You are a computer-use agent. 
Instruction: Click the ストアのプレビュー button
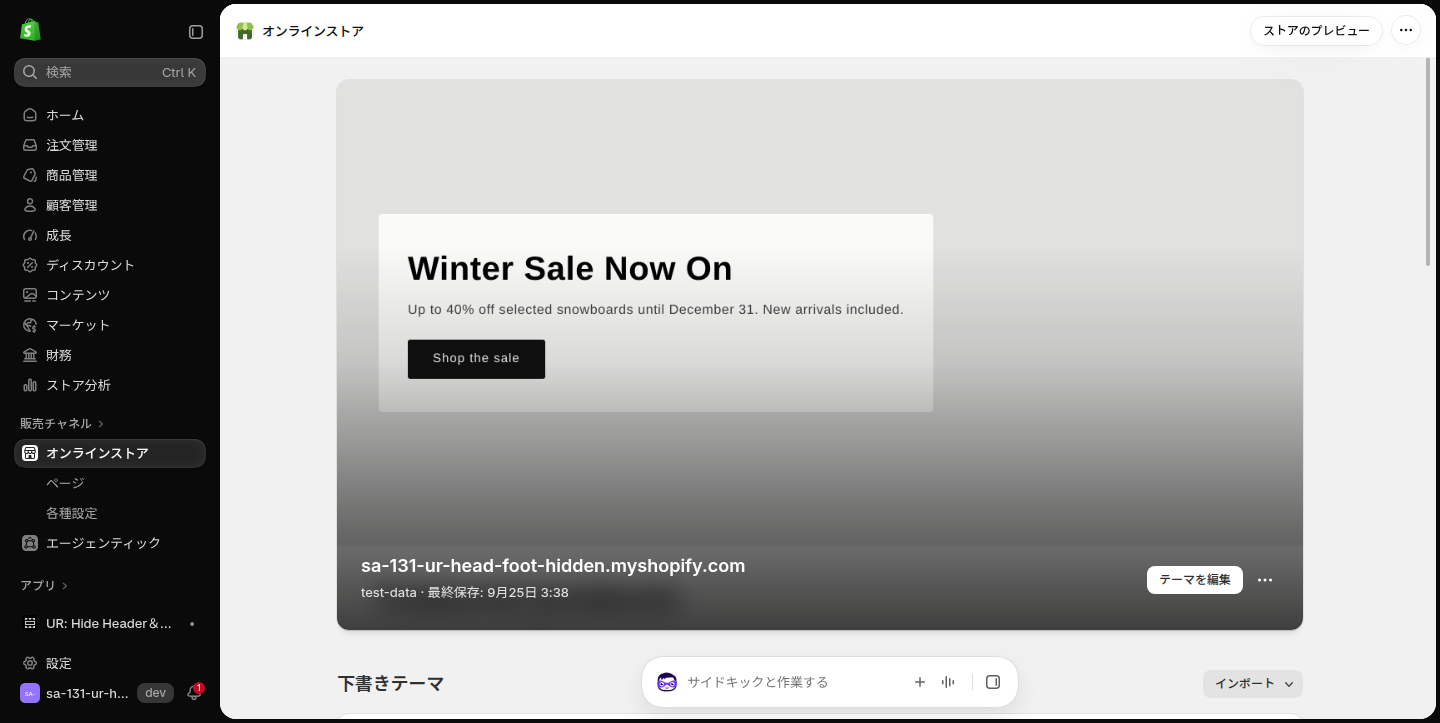(1316, 30)
